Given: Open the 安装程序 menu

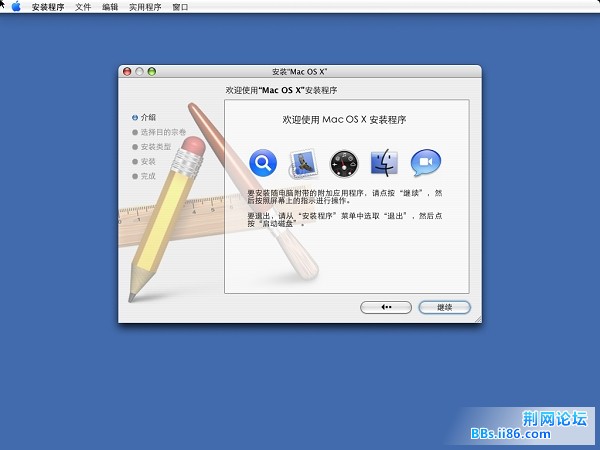Looking at the screenshot, I should [x=48, y=7].
